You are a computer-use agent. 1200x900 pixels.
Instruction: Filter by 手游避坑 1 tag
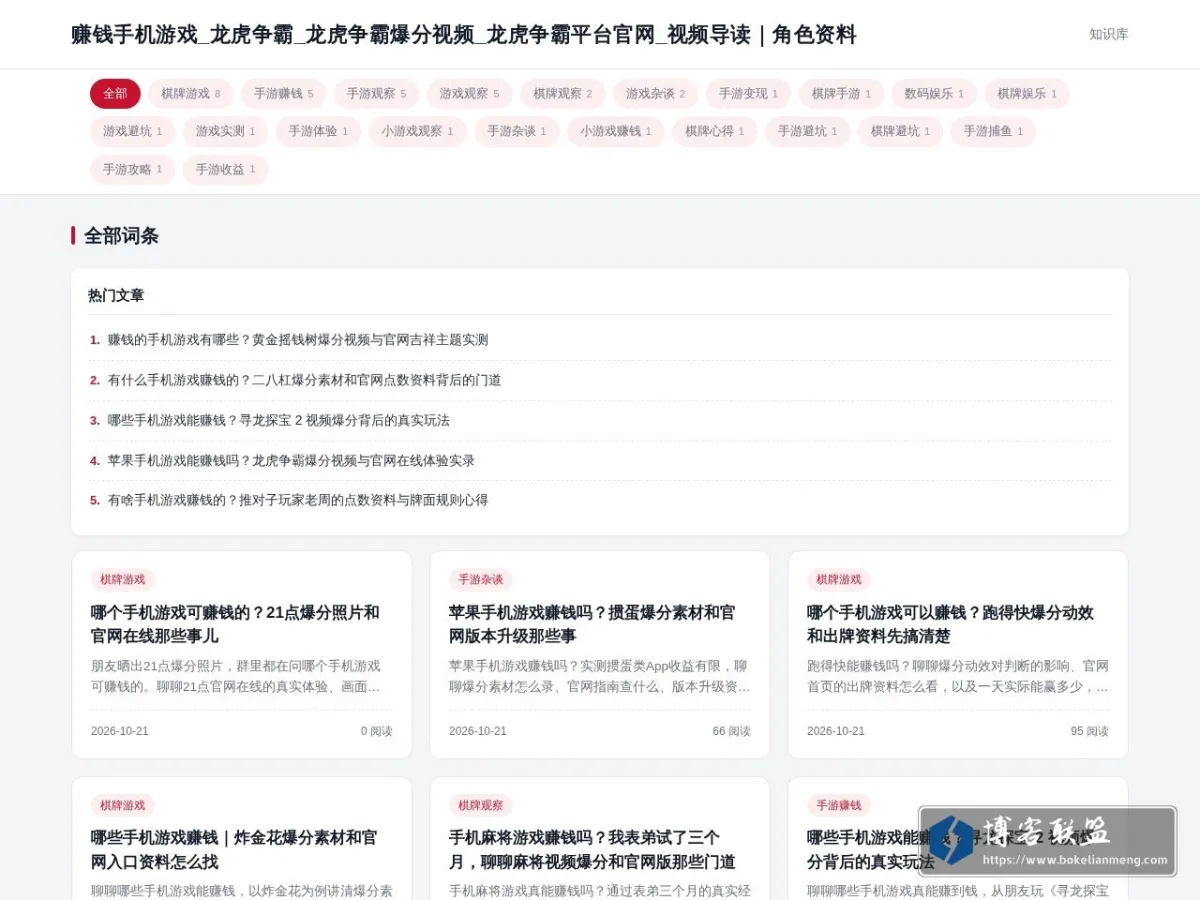[807, 131]
